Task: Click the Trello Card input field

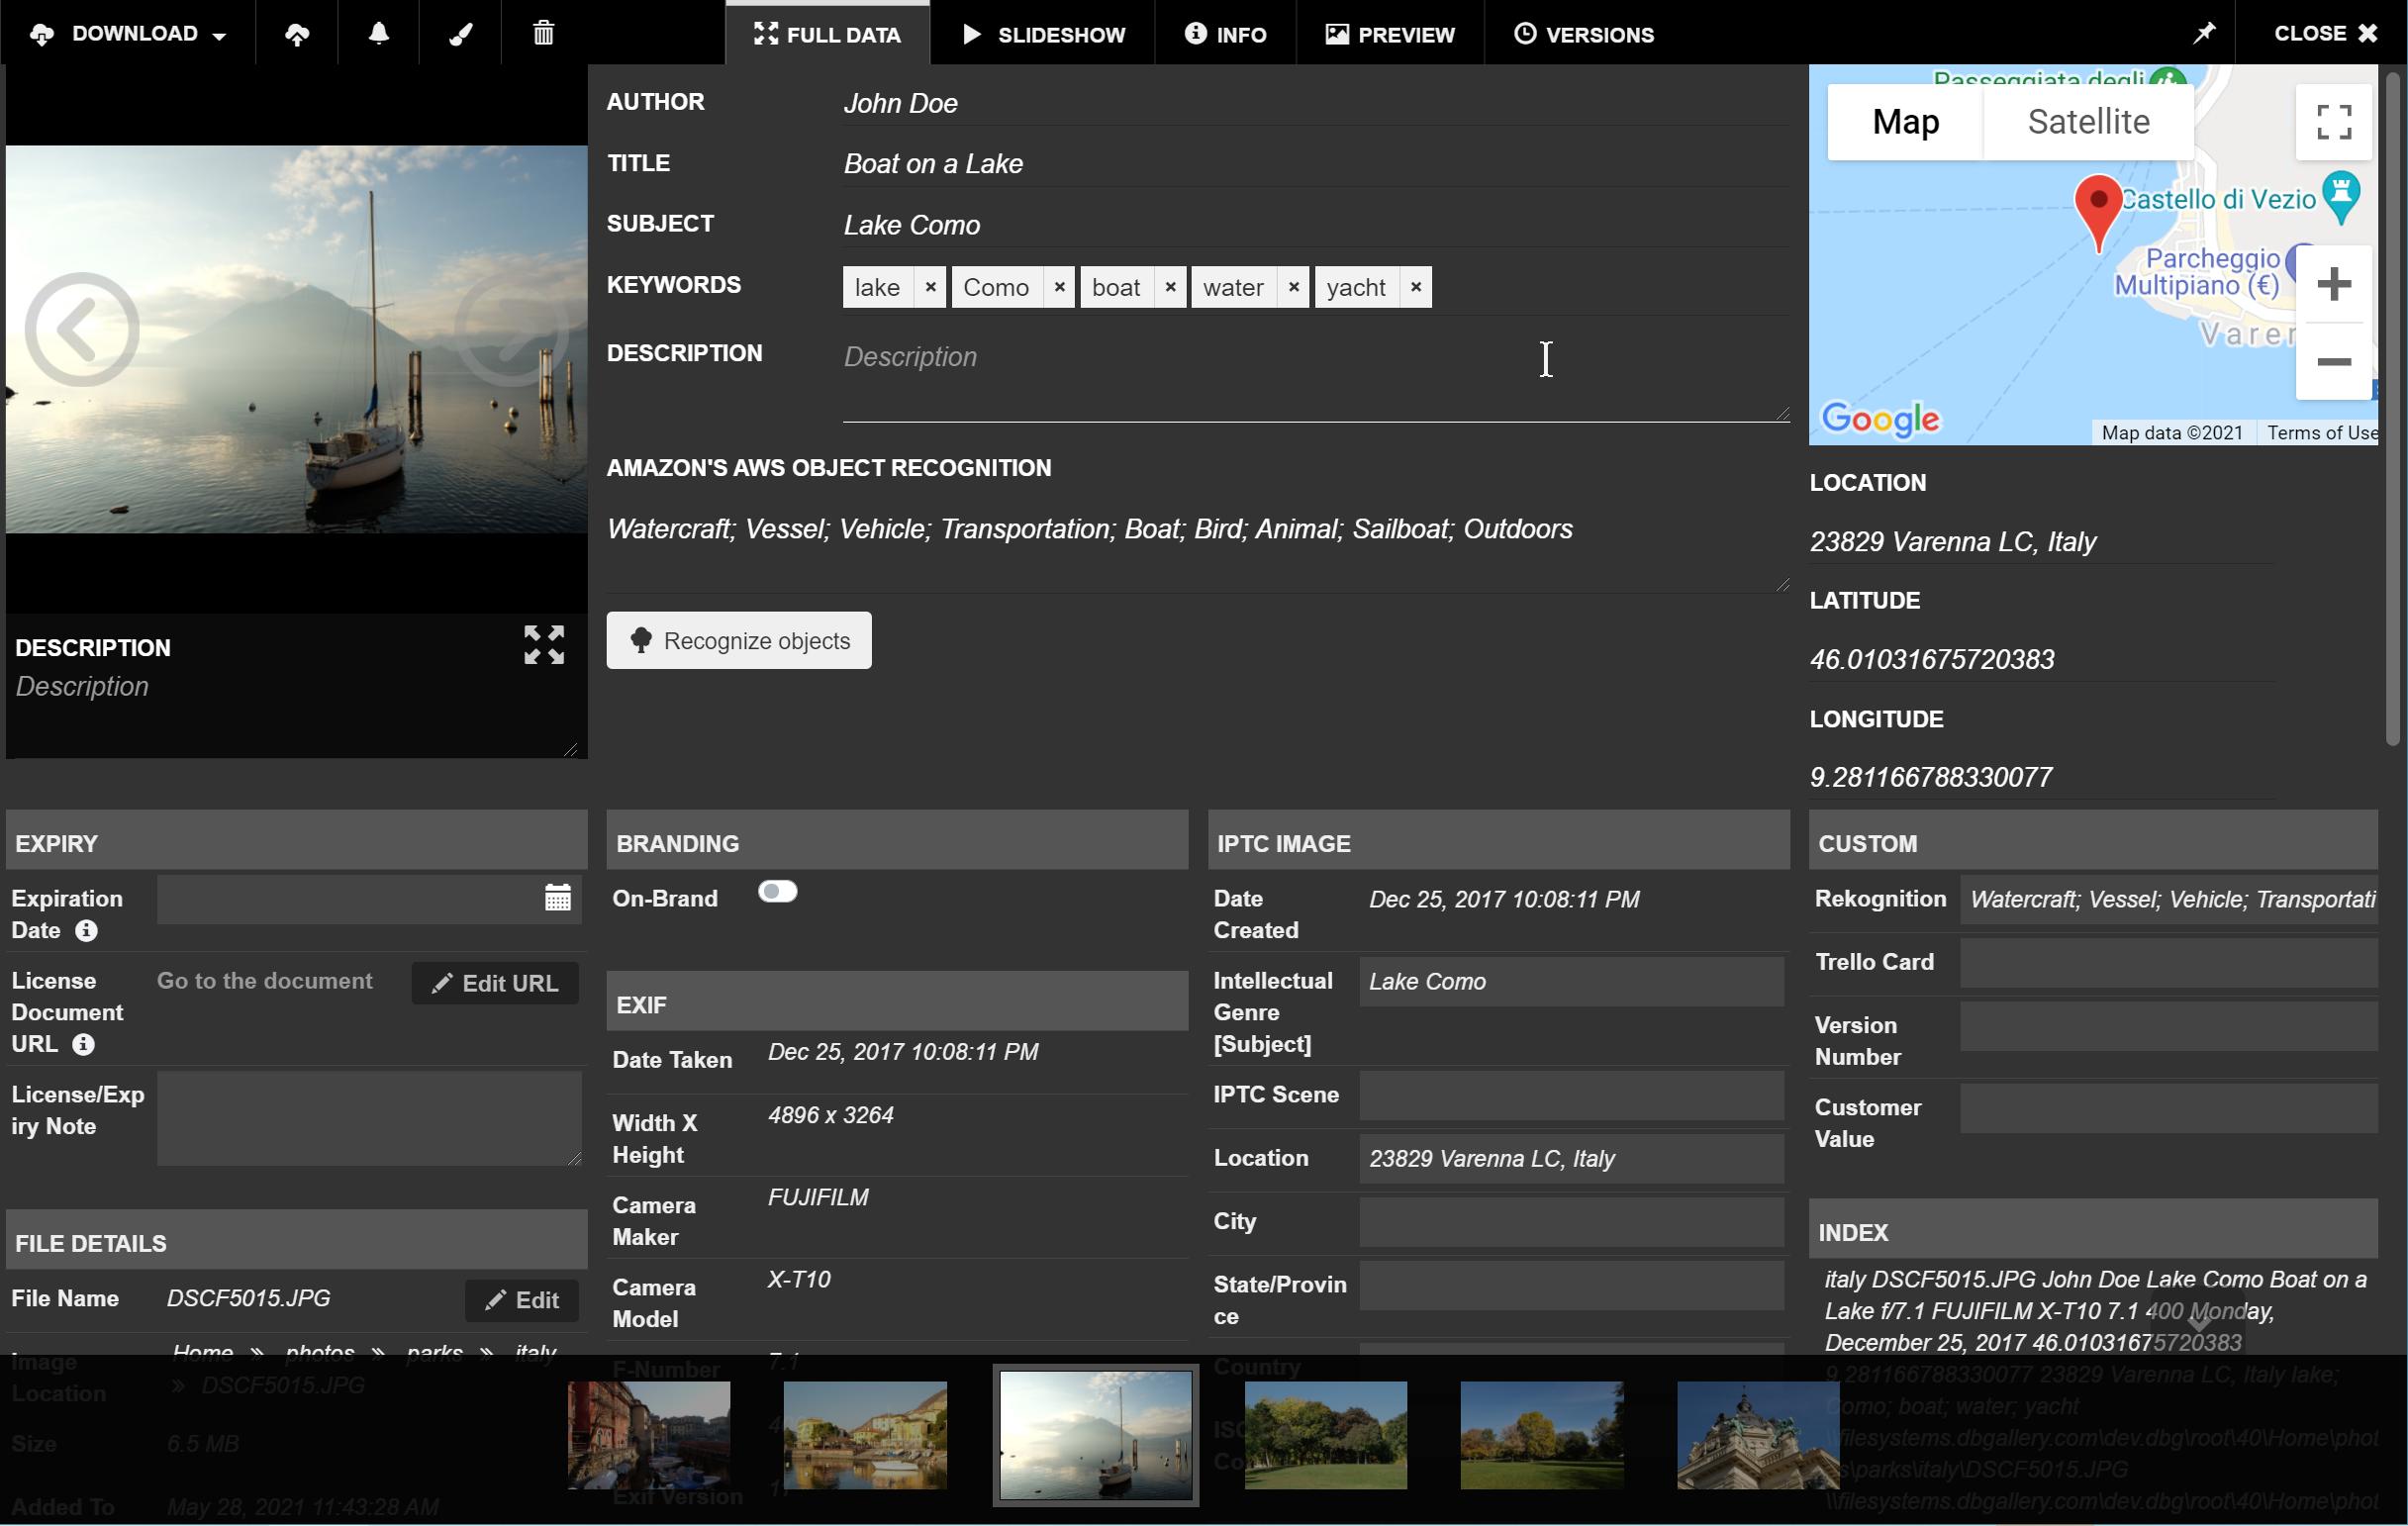Action: [x=2168, y=962]
